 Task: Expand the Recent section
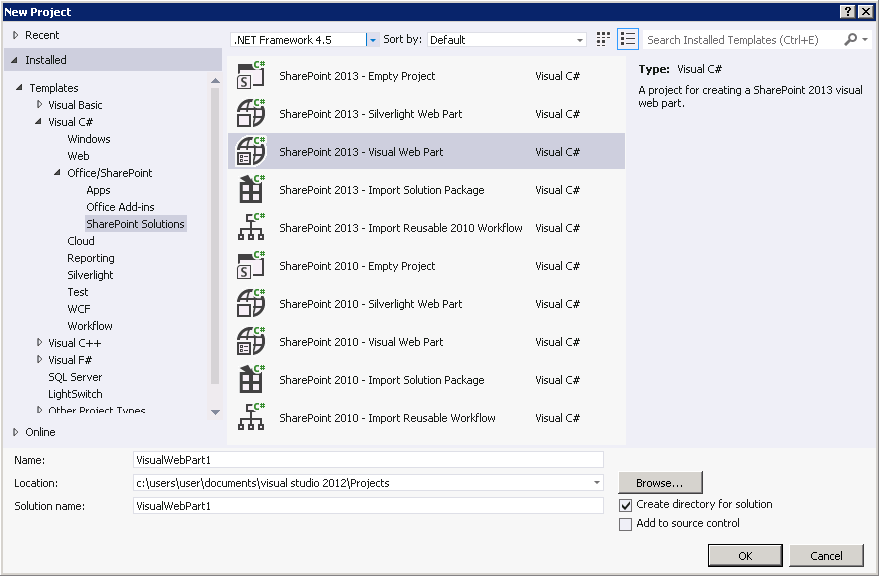click(16, 35)
